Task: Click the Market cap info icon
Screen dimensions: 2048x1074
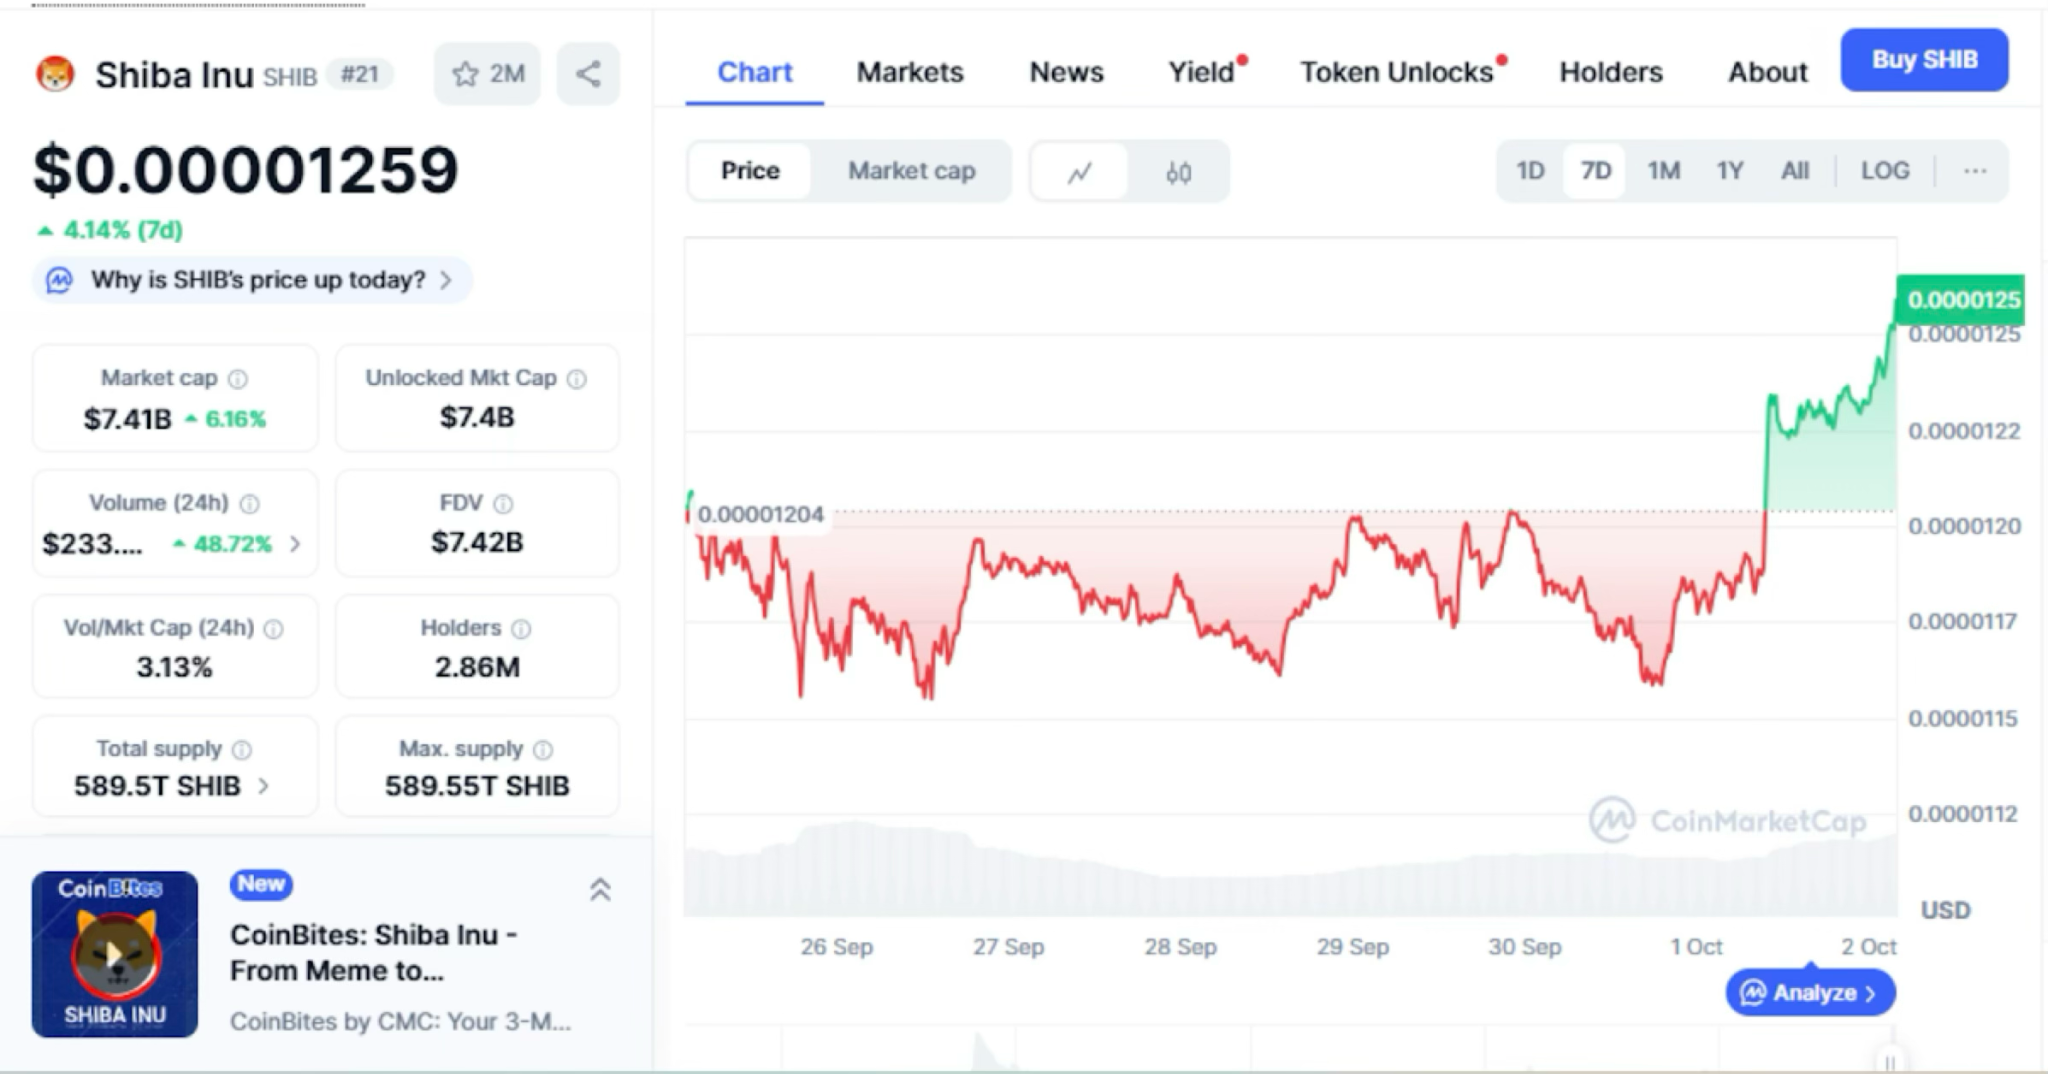Action: (238, 379)
